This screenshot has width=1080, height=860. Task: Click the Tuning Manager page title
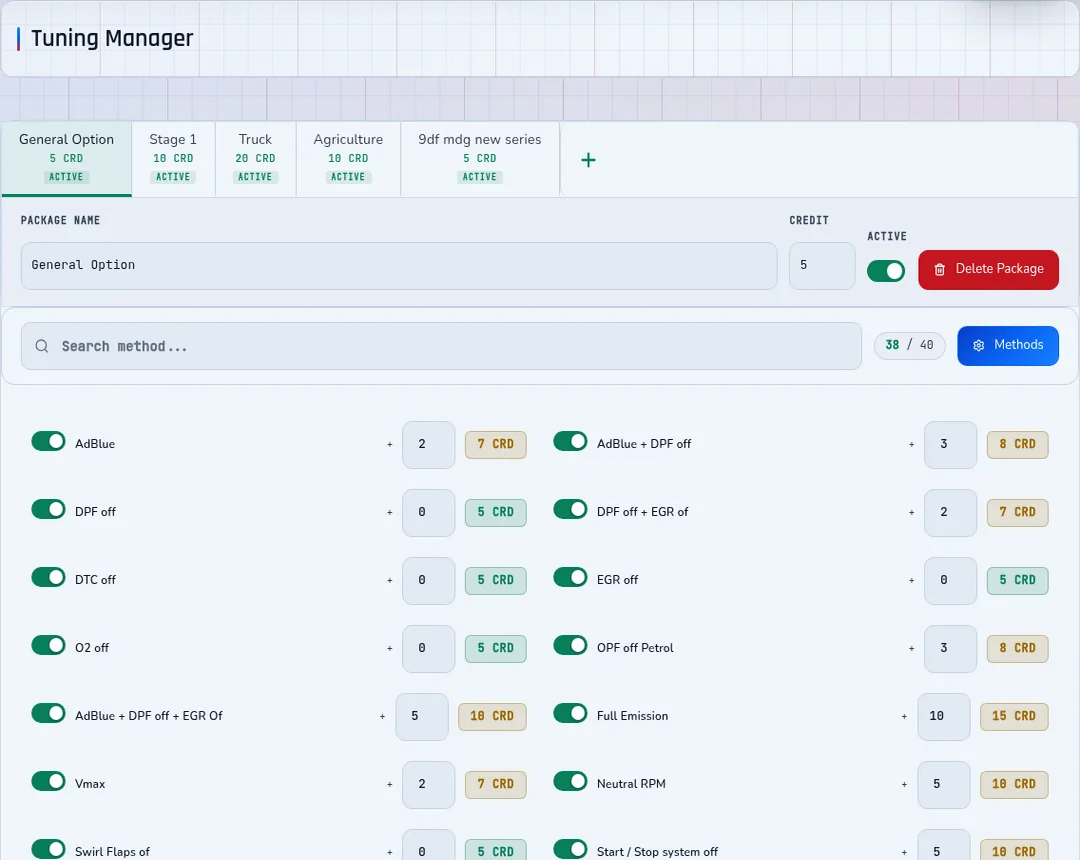(112, 39)
